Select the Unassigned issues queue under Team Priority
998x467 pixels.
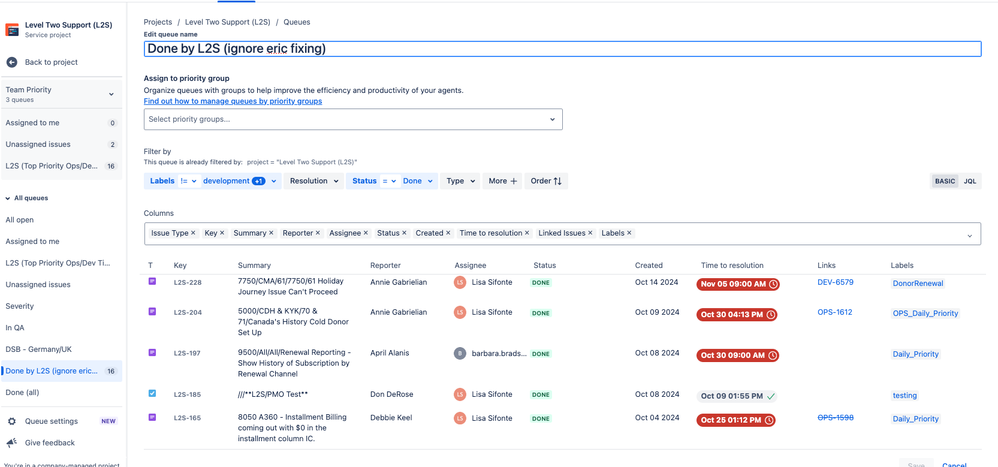click(38, 144)
